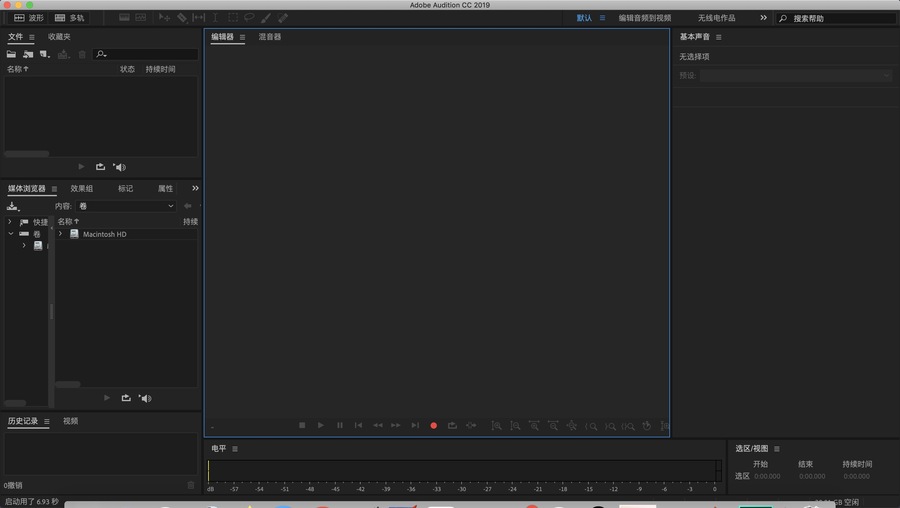Click move playhead to previous button
The height and width of the screenshot is (508, 900).
[358, 425]
